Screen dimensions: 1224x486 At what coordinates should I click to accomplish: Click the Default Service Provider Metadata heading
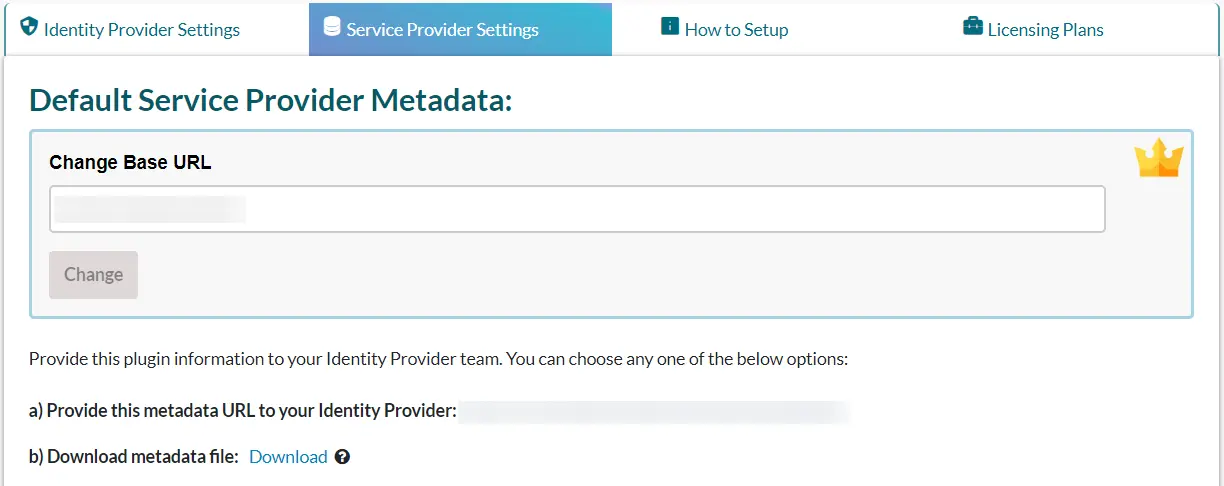(270, 101)
